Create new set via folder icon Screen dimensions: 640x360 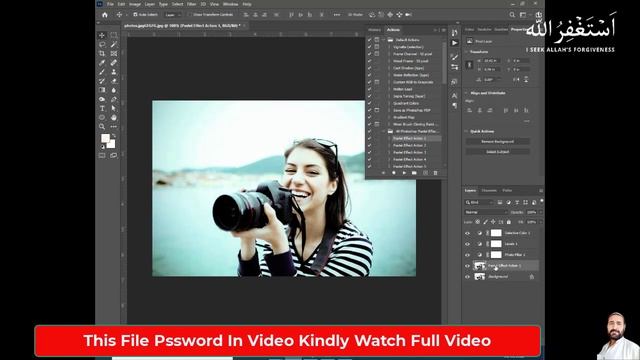(x=414, y=173)
